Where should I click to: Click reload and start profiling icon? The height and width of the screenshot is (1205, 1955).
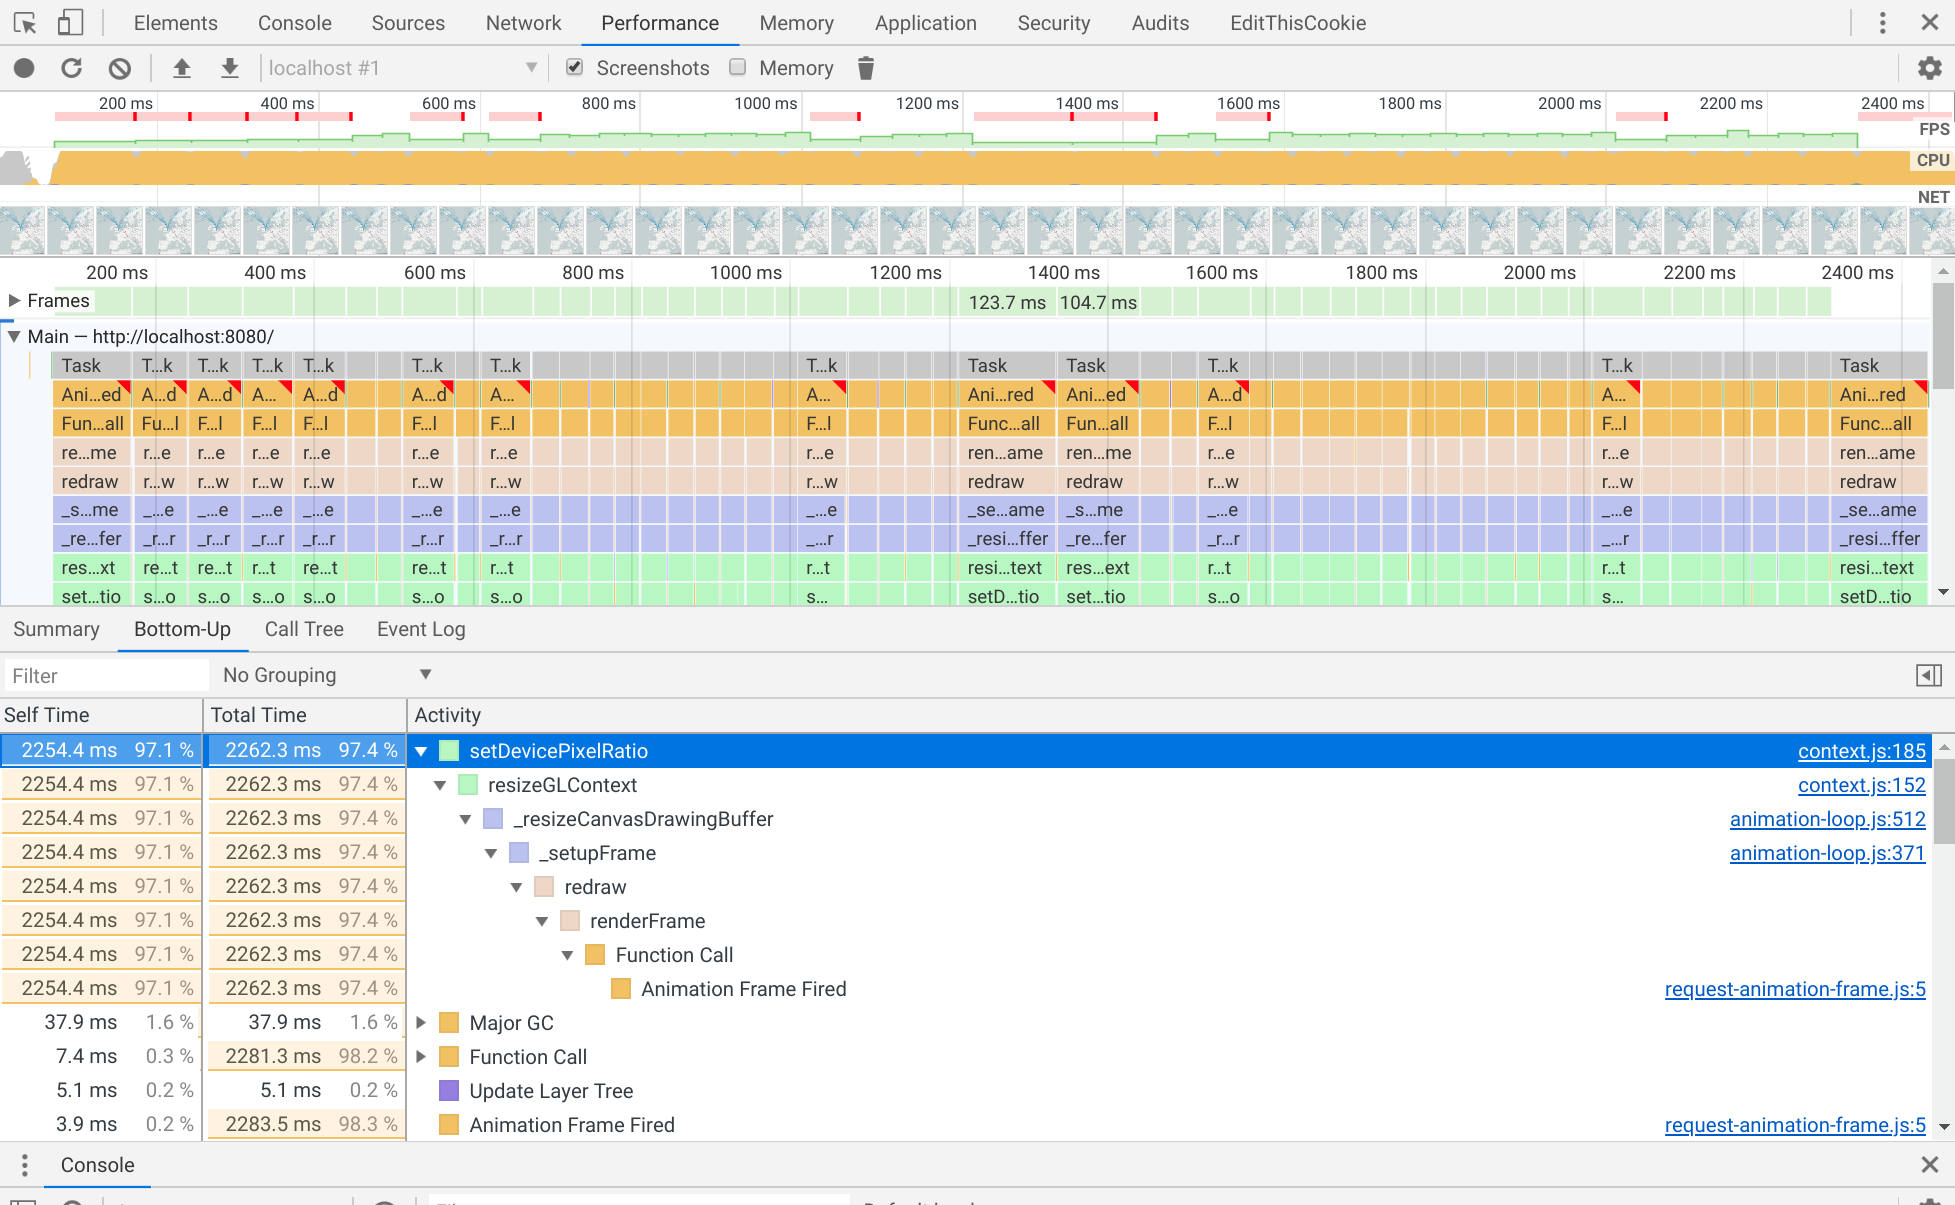(72, 68)
